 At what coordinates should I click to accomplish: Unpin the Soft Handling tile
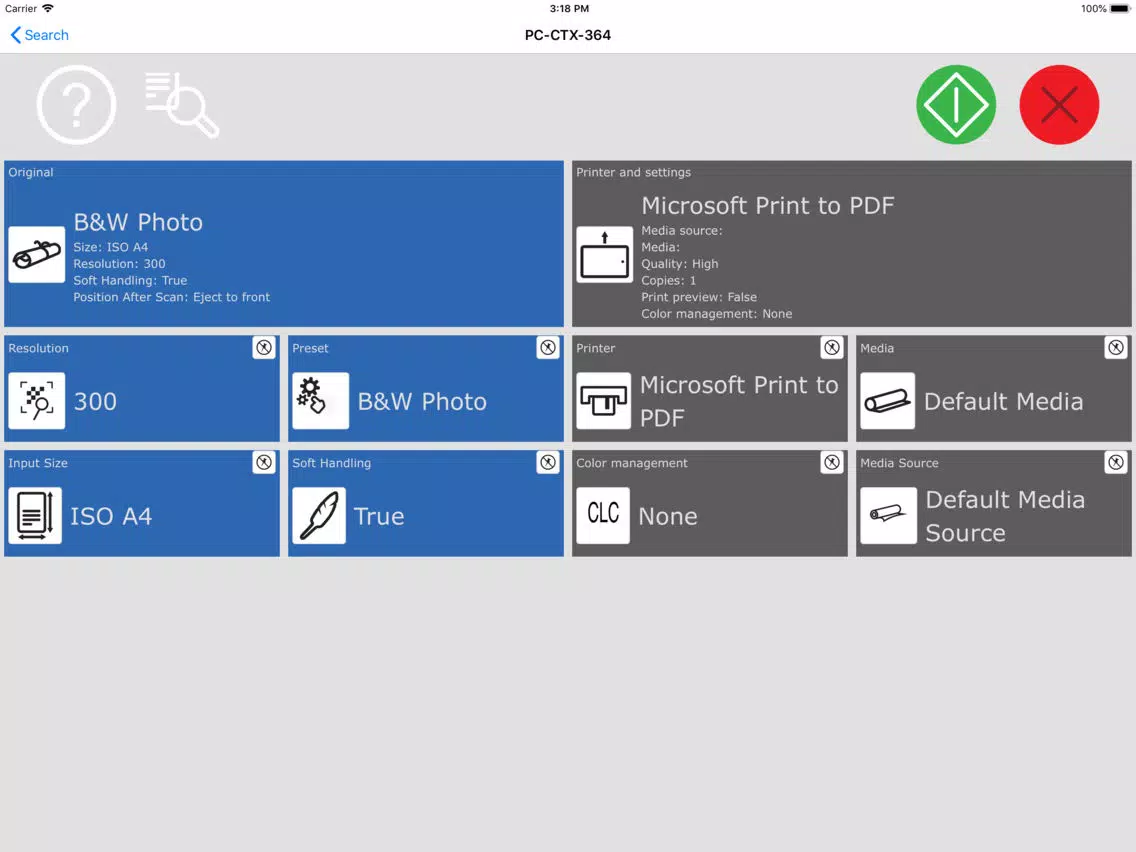pyautogui.click(x=548, y=462)
